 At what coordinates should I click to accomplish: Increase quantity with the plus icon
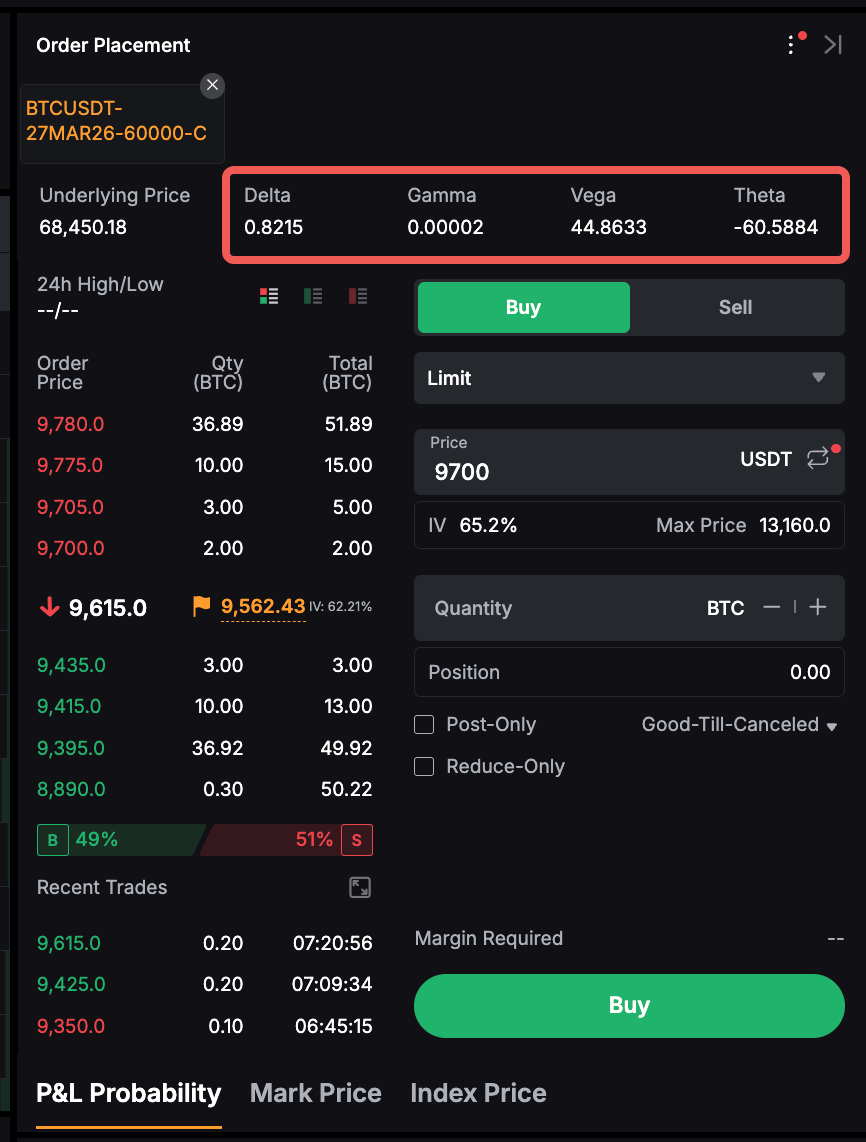(x=818, y=607)
